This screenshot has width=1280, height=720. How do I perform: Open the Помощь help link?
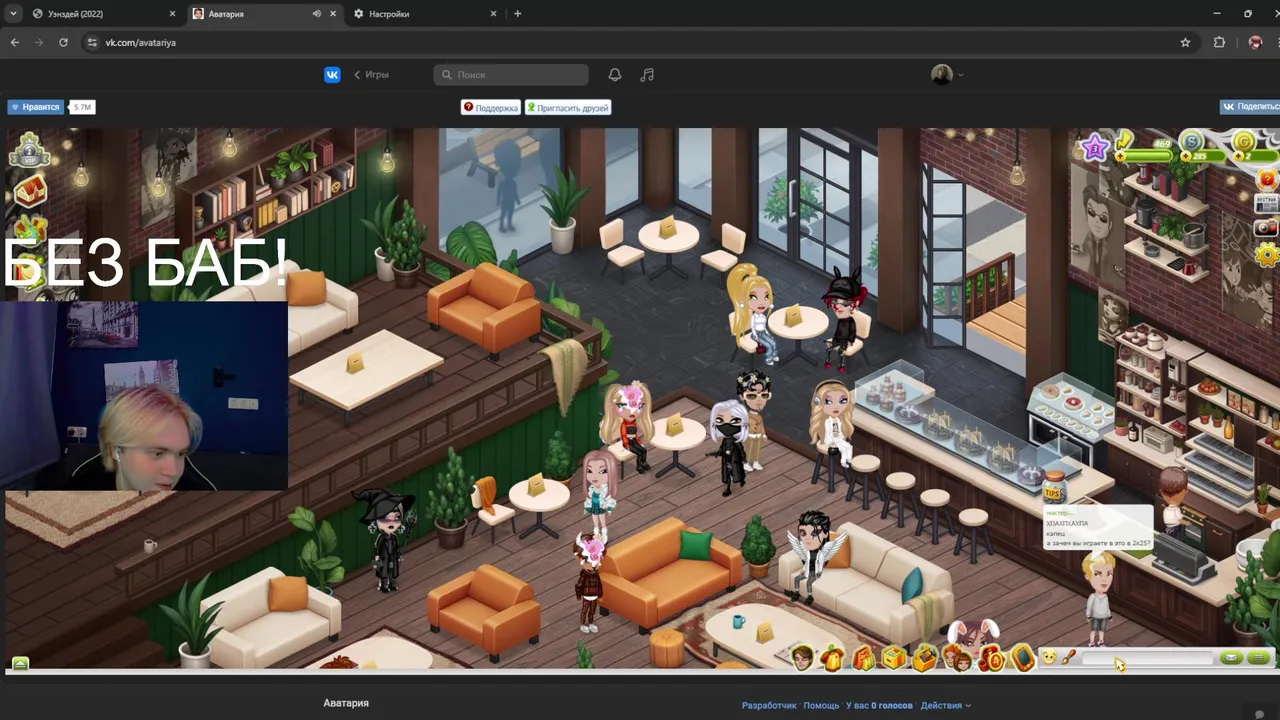point(821,705)
